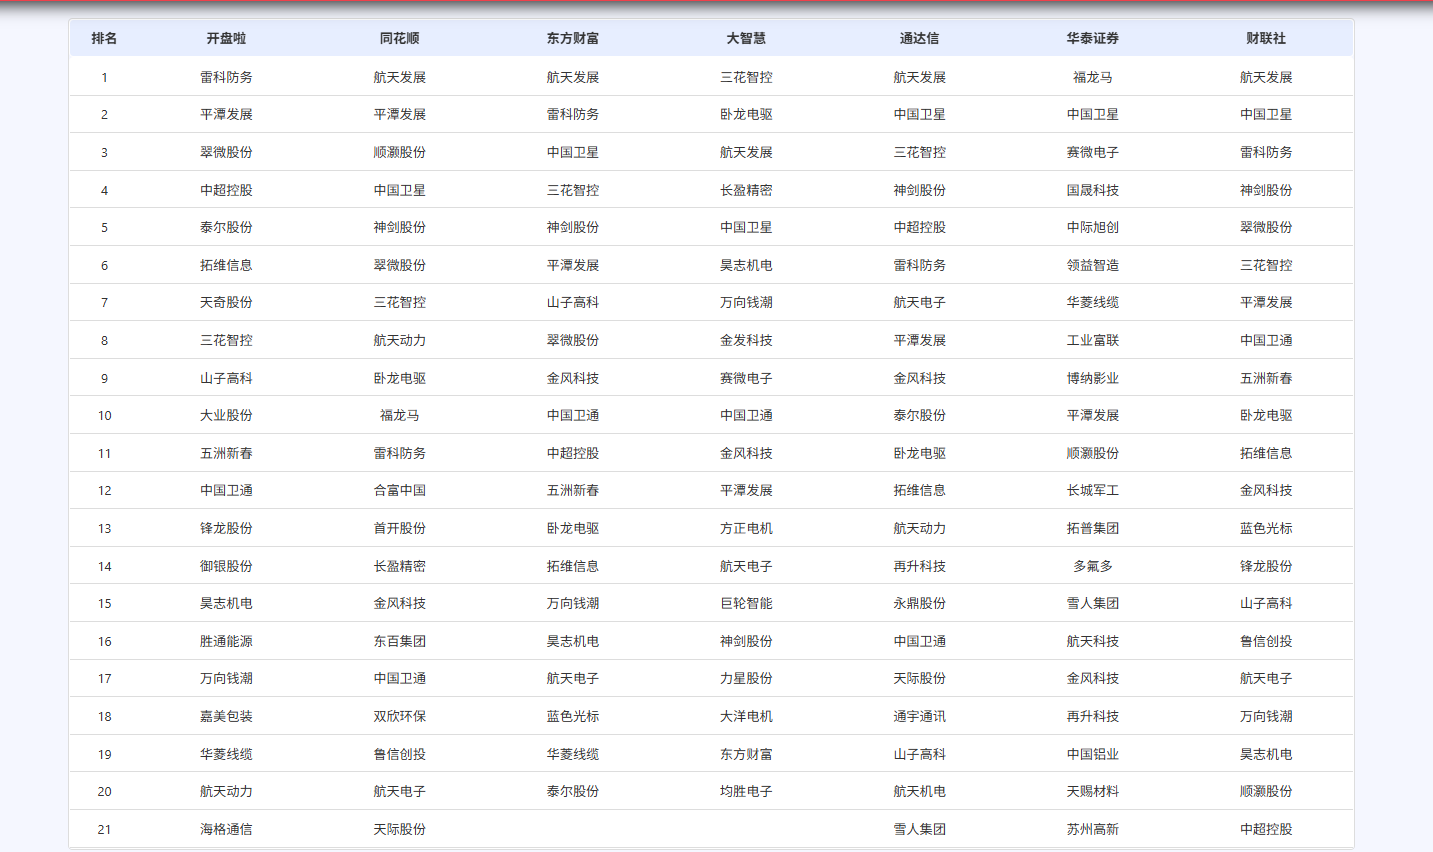Open 顺灏股份 in the 同花顺 column
The image size is (1433, 852).
[x=399, y=152]
